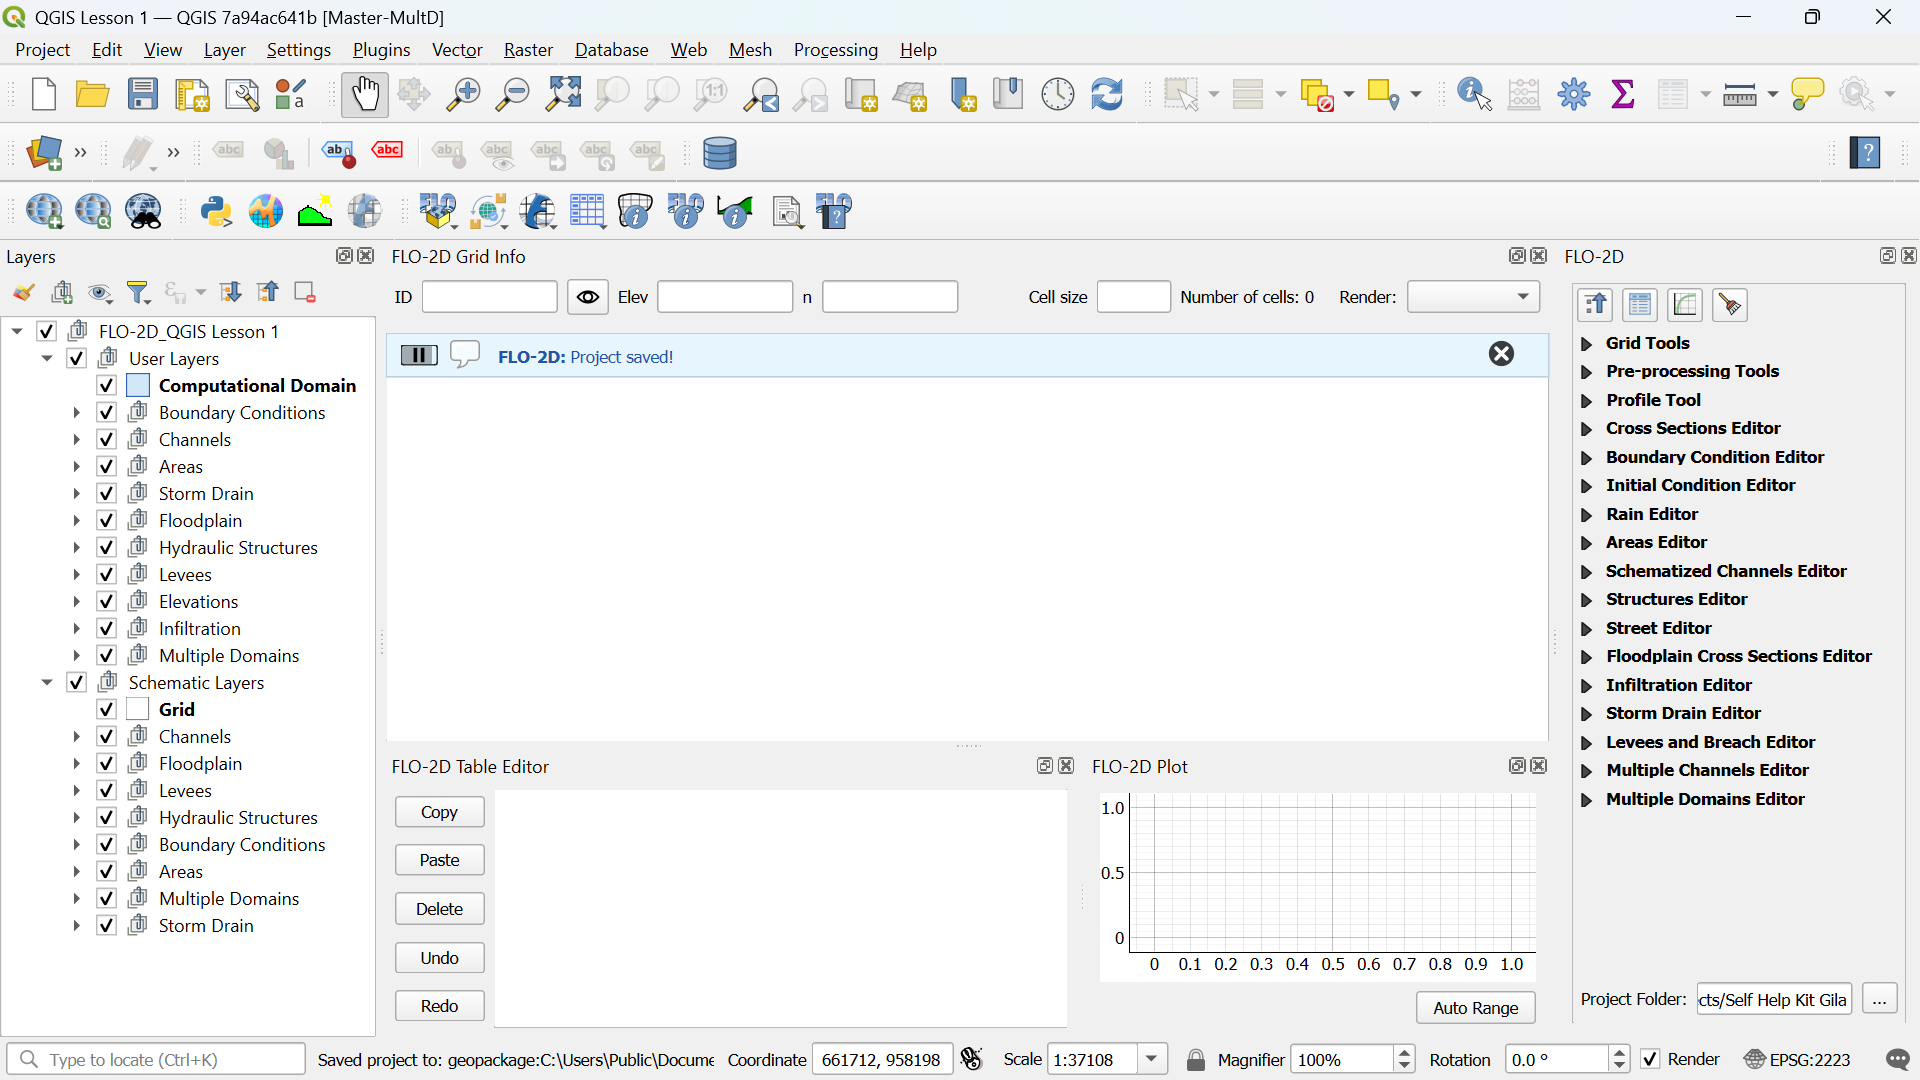Viewport: 1920px width, 1080px height.
Task: Expand the Rain Editor section
Action: click(x=1586, y=515)
